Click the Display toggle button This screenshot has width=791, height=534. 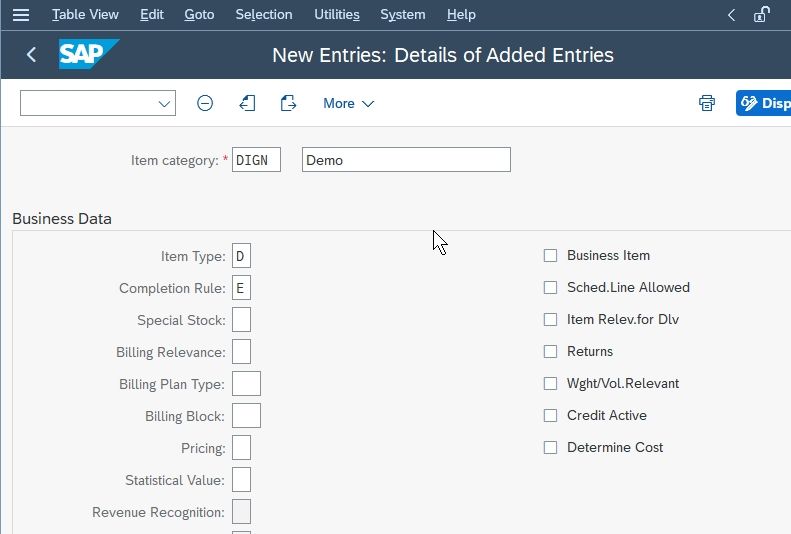(x=763, y=103)
